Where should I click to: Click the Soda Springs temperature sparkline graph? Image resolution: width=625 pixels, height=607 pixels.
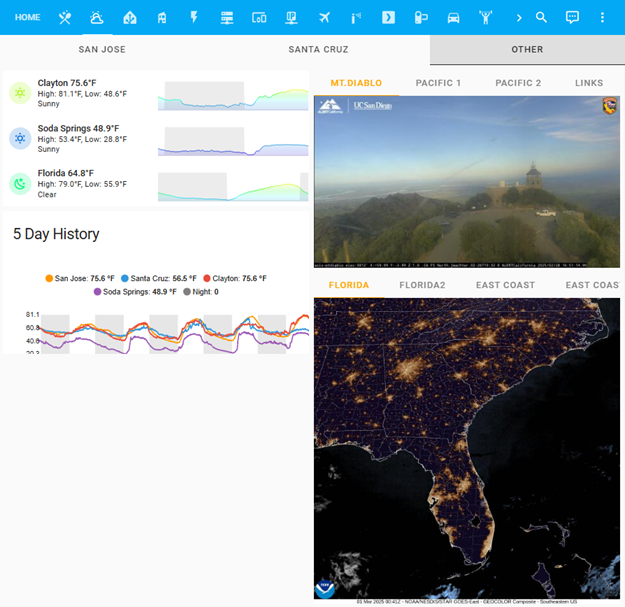click(233, 141)
